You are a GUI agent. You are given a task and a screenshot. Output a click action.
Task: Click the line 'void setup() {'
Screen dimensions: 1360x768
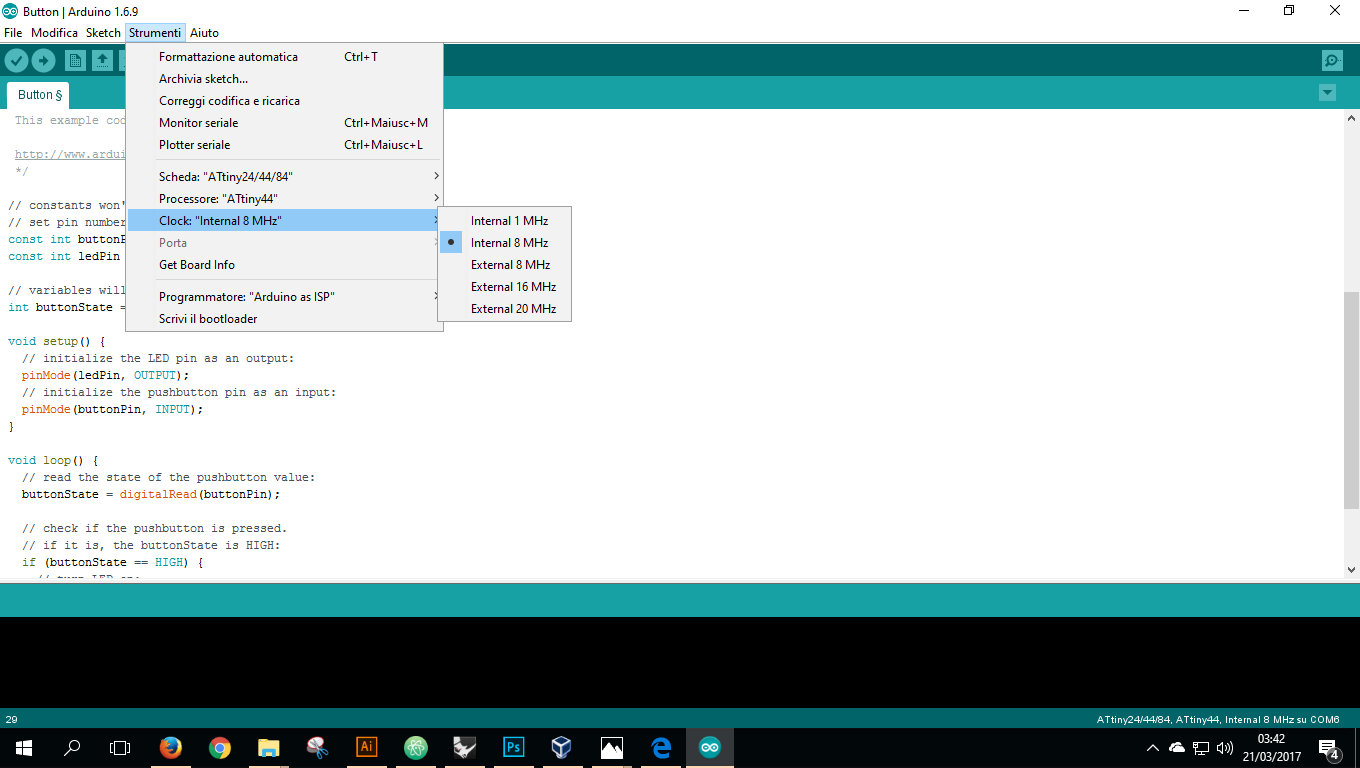pyautogui.click(x=56, y=341)
